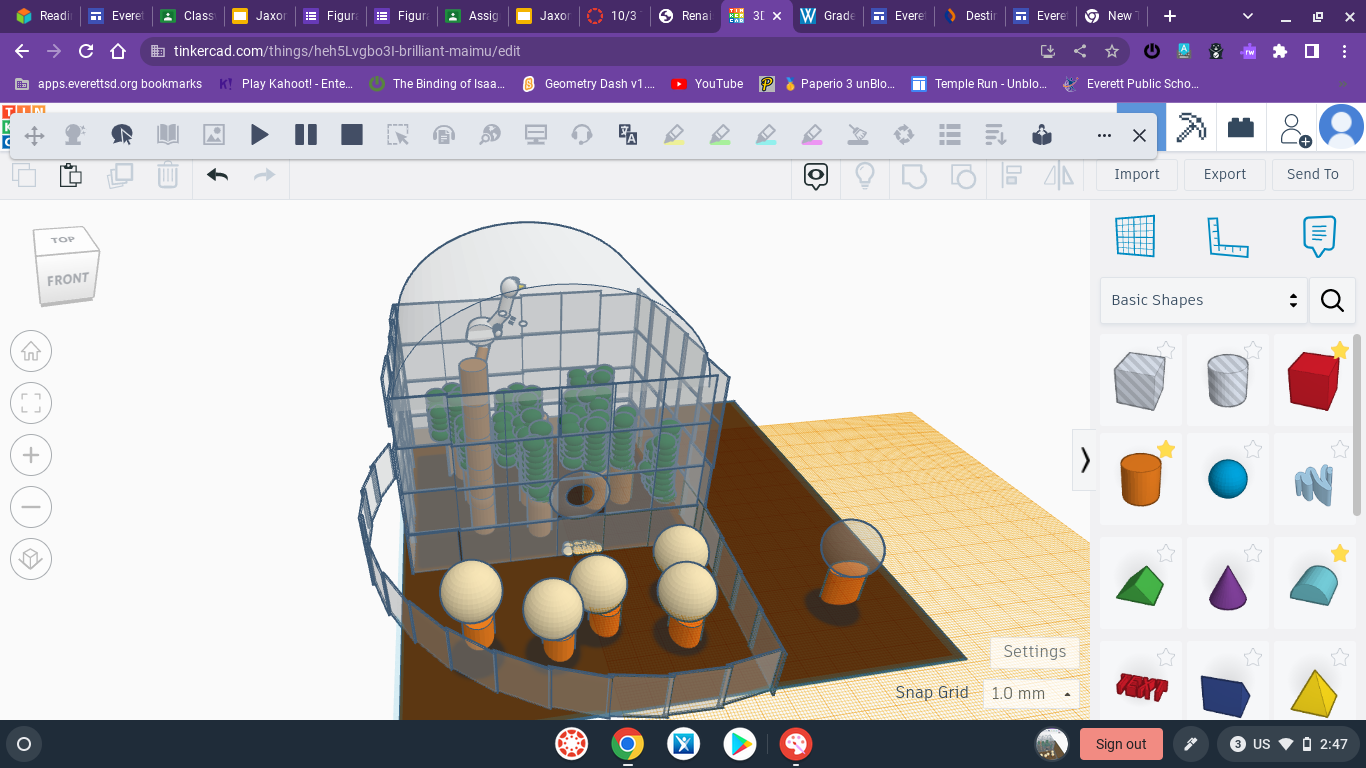Toggle visibility of hidden objects with the bulb
Screen dimensions: 1366x768
pyautogui.click(x=864, y=176)
